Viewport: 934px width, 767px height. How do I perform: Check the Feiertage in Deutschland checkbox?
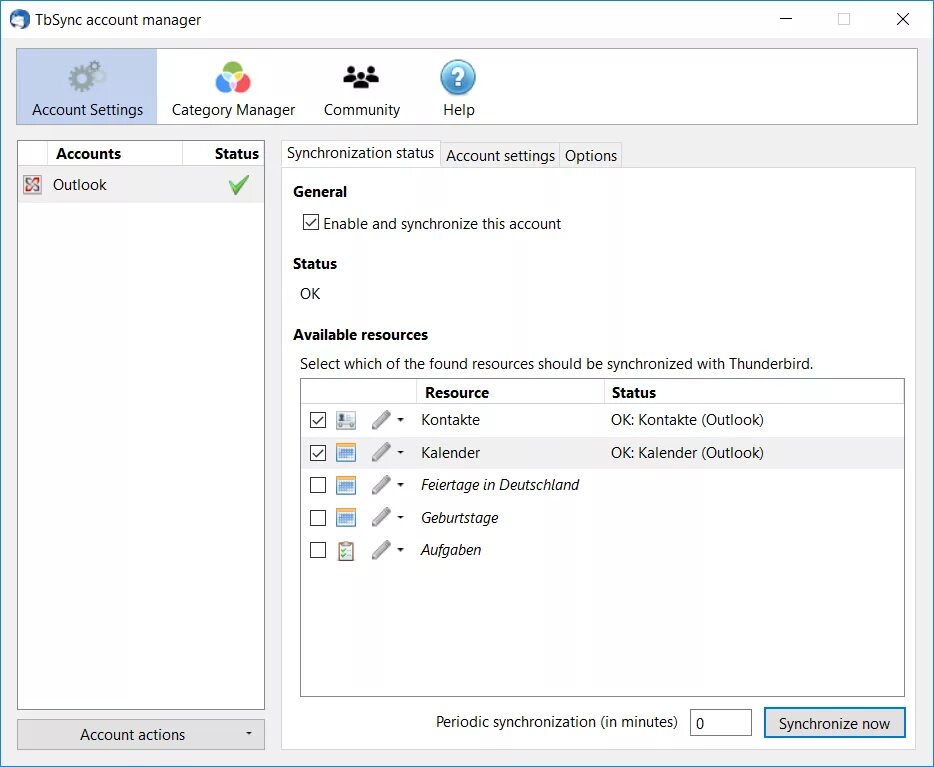pyautogui.click(x=318, y=485)
